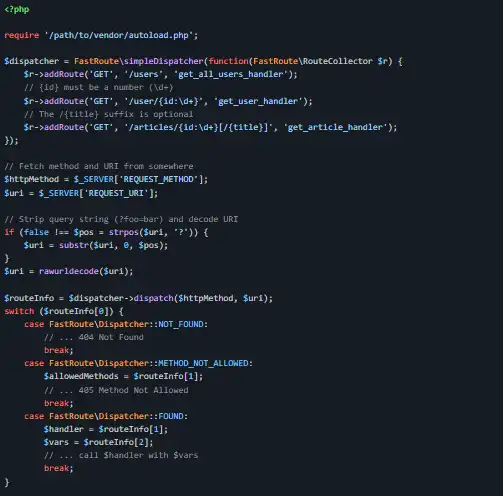503x496 pixels.
Task: Click the 'require' keyword
Action: click(x=22, y=35)
